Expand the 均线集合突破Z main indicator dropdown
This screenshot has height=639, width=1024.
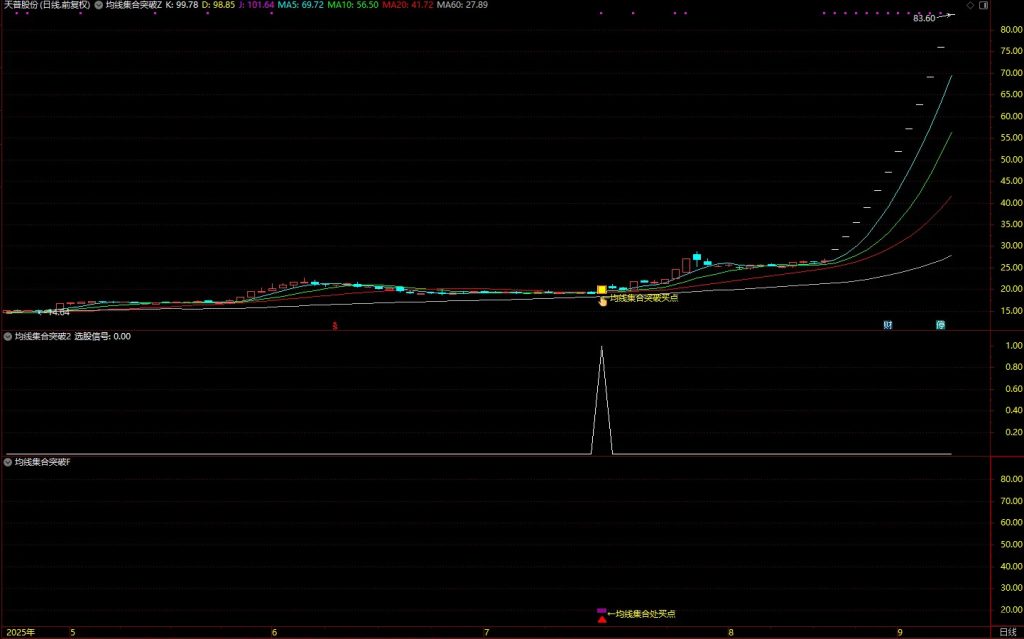(99, 5)
